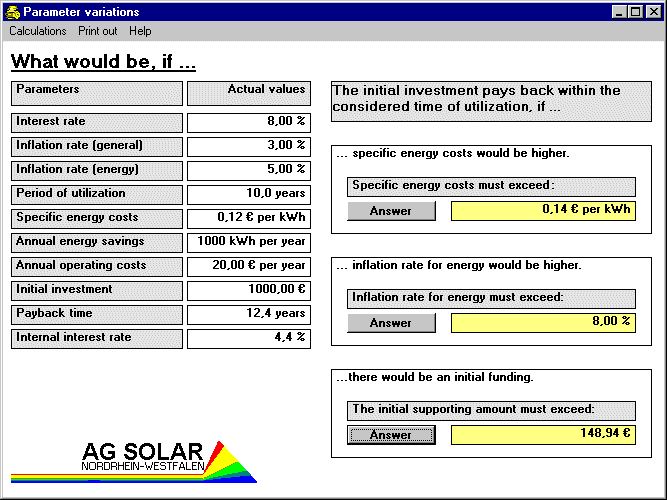
Task: Click the Annual energy savings value 1000 kWh
Action: click(249, 242)
